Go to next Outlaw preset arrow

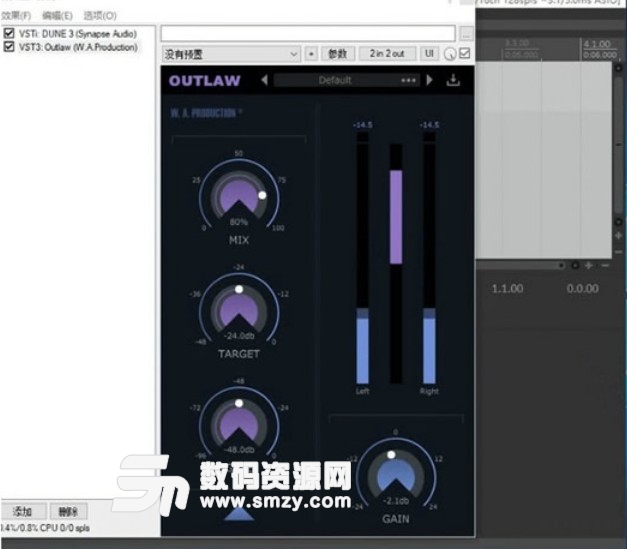click(429, 80)
